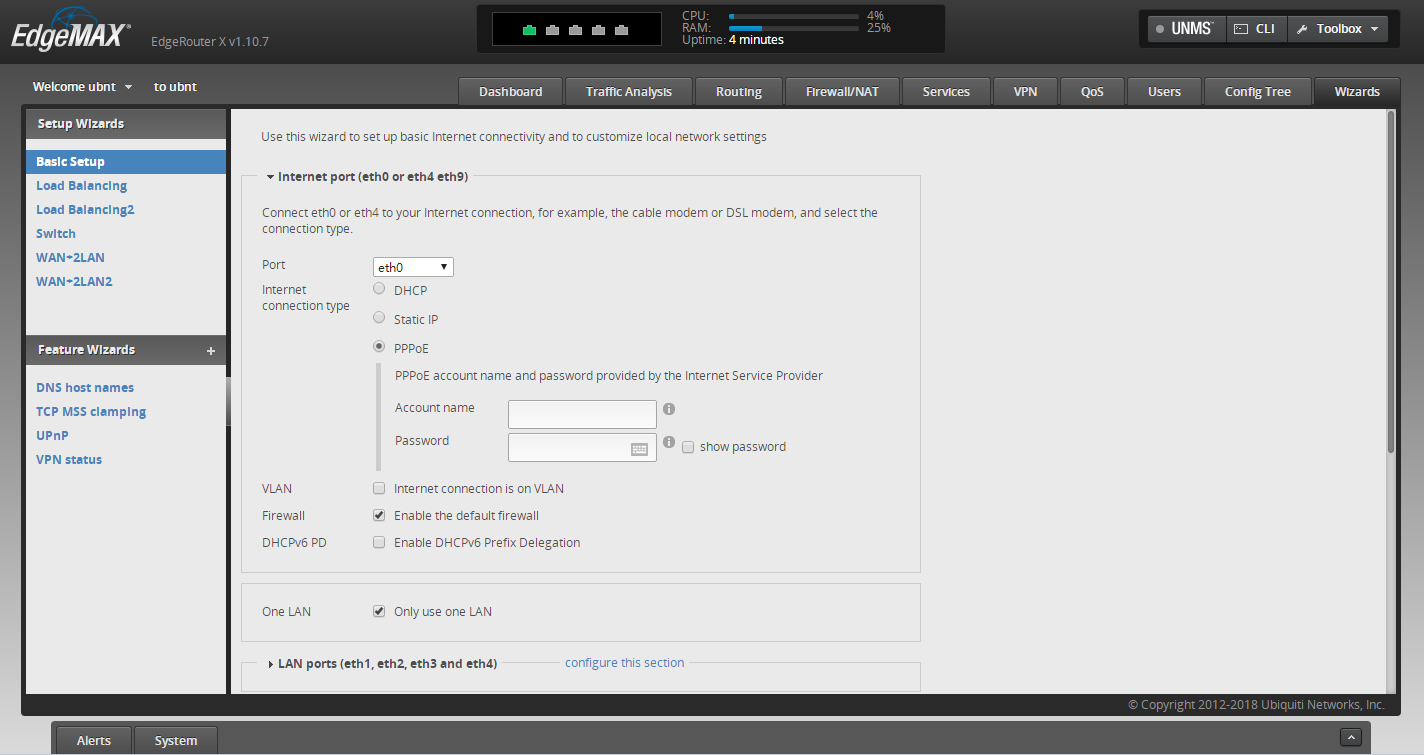Select the Basic Setup wizard
1424x755 pixels.
[126, 162]
